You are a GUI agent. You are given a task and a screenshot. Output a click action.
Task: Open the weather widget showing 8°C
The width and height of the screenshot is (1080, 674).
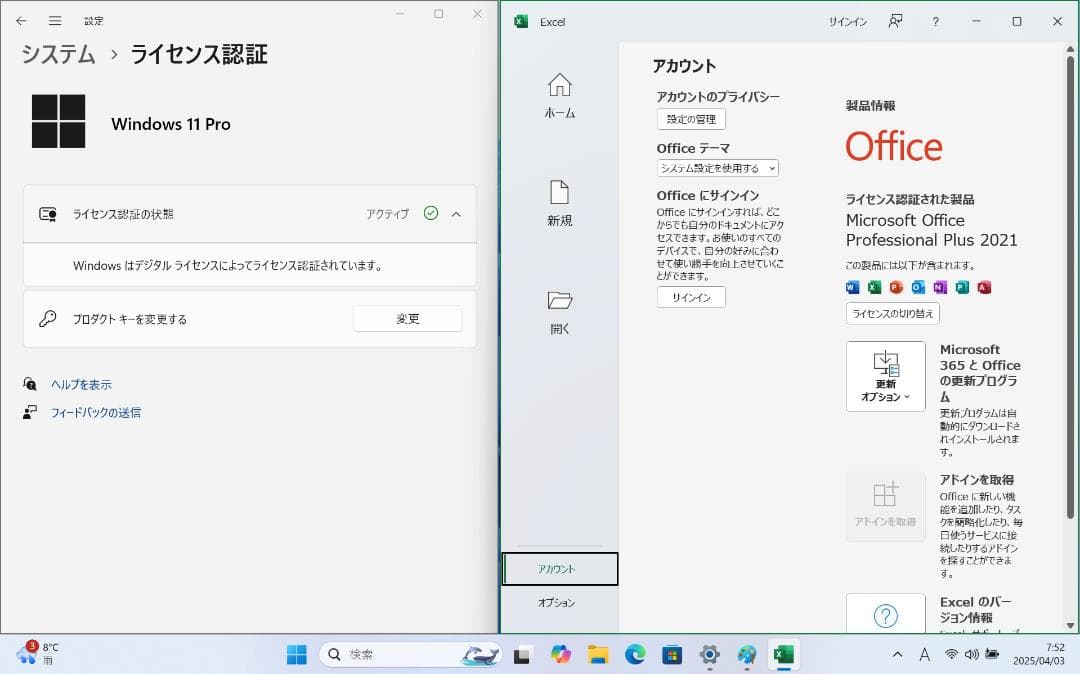(38, 653)
